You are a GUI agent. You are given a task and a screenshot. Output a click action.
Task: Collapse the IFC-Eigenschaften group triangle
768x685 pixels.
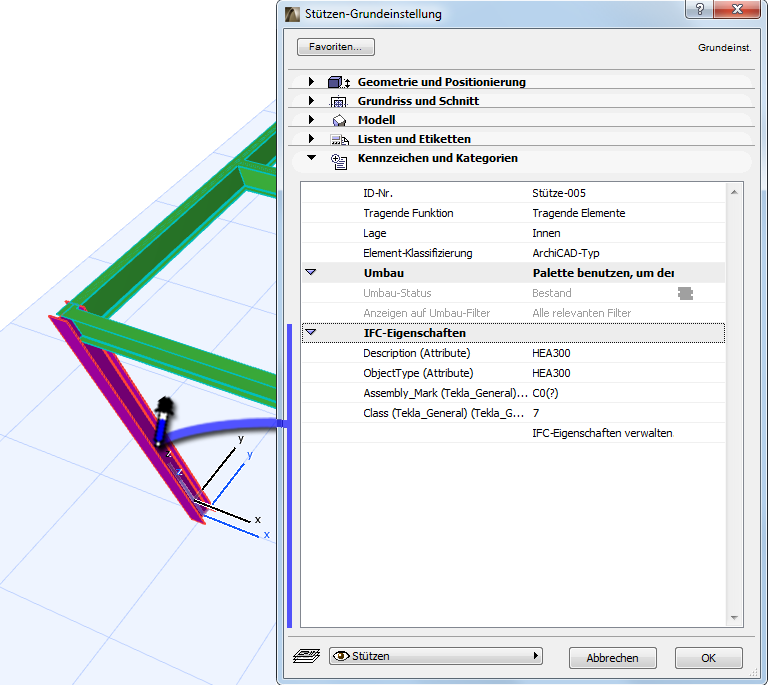click(311, 332)
